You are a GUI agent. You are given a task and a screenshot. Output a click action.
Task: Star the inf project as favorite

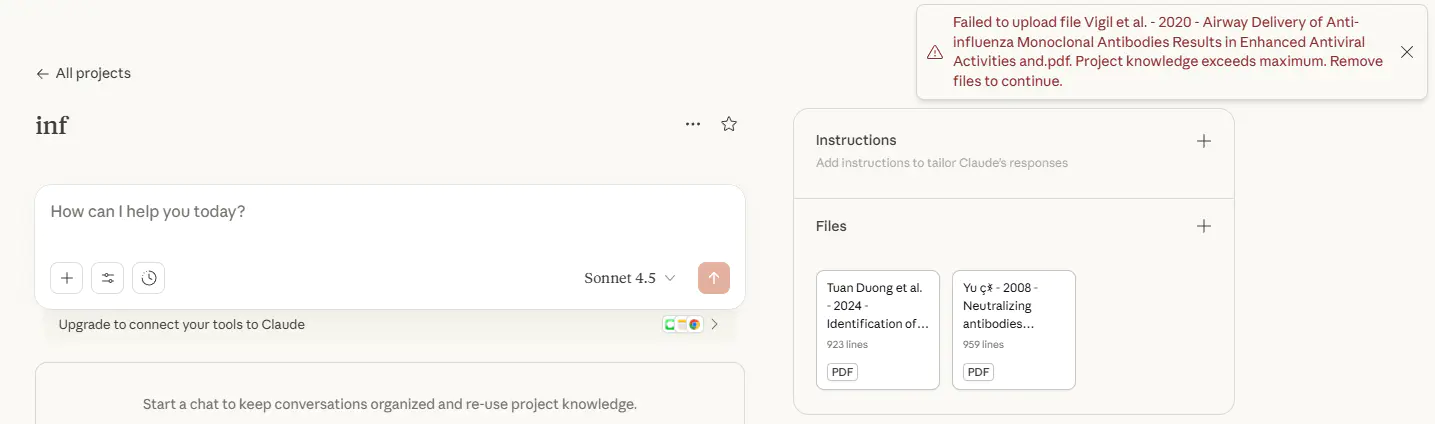[729, 124]
